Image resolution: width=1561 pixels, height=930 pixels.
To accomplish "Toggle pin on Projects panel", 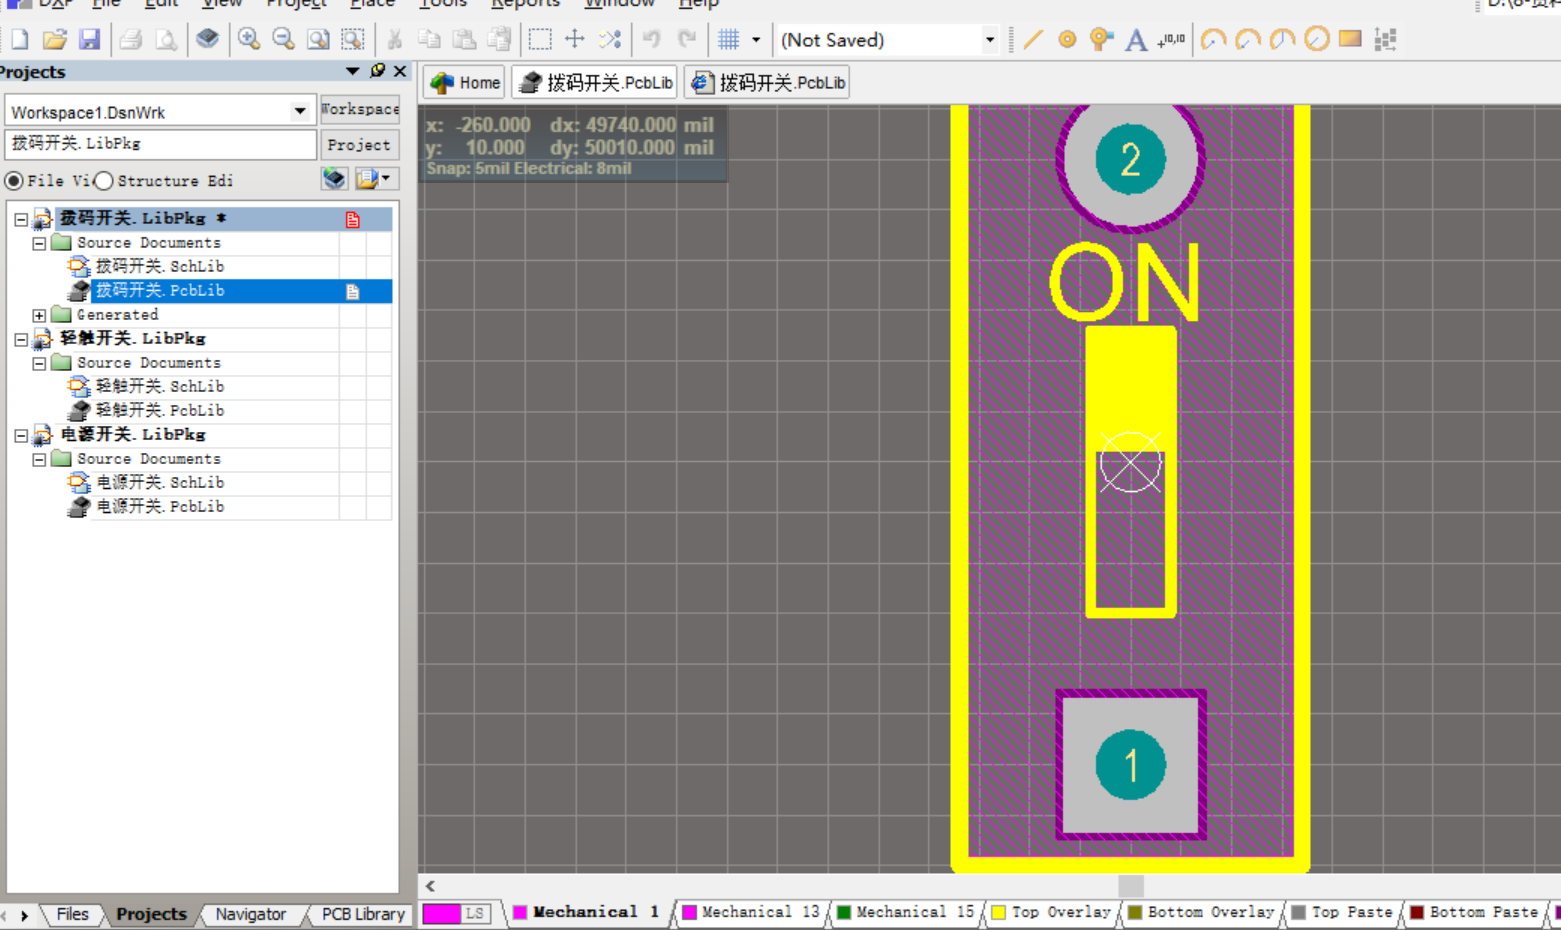I will 377,71.
